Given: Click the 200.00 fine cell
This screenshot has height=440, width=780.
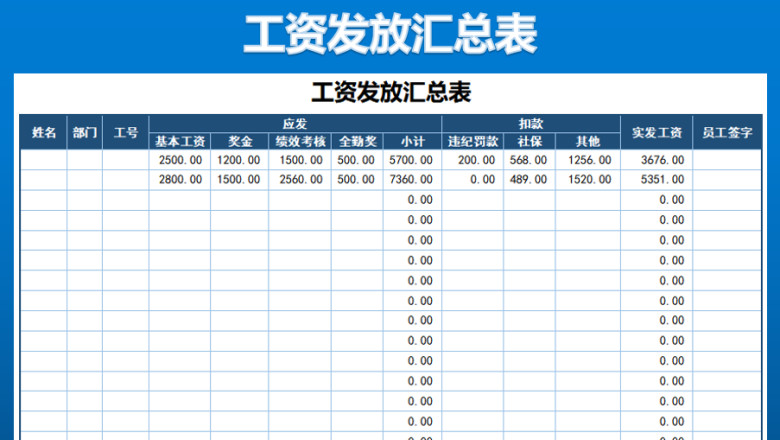Looking at the screenshot, I should [473, 160].
